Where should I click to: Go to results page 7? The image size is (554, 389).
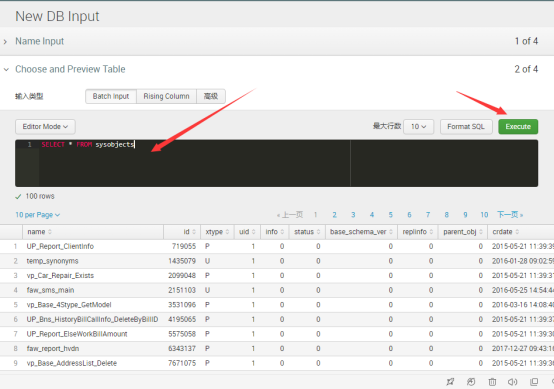coord(428,215)
